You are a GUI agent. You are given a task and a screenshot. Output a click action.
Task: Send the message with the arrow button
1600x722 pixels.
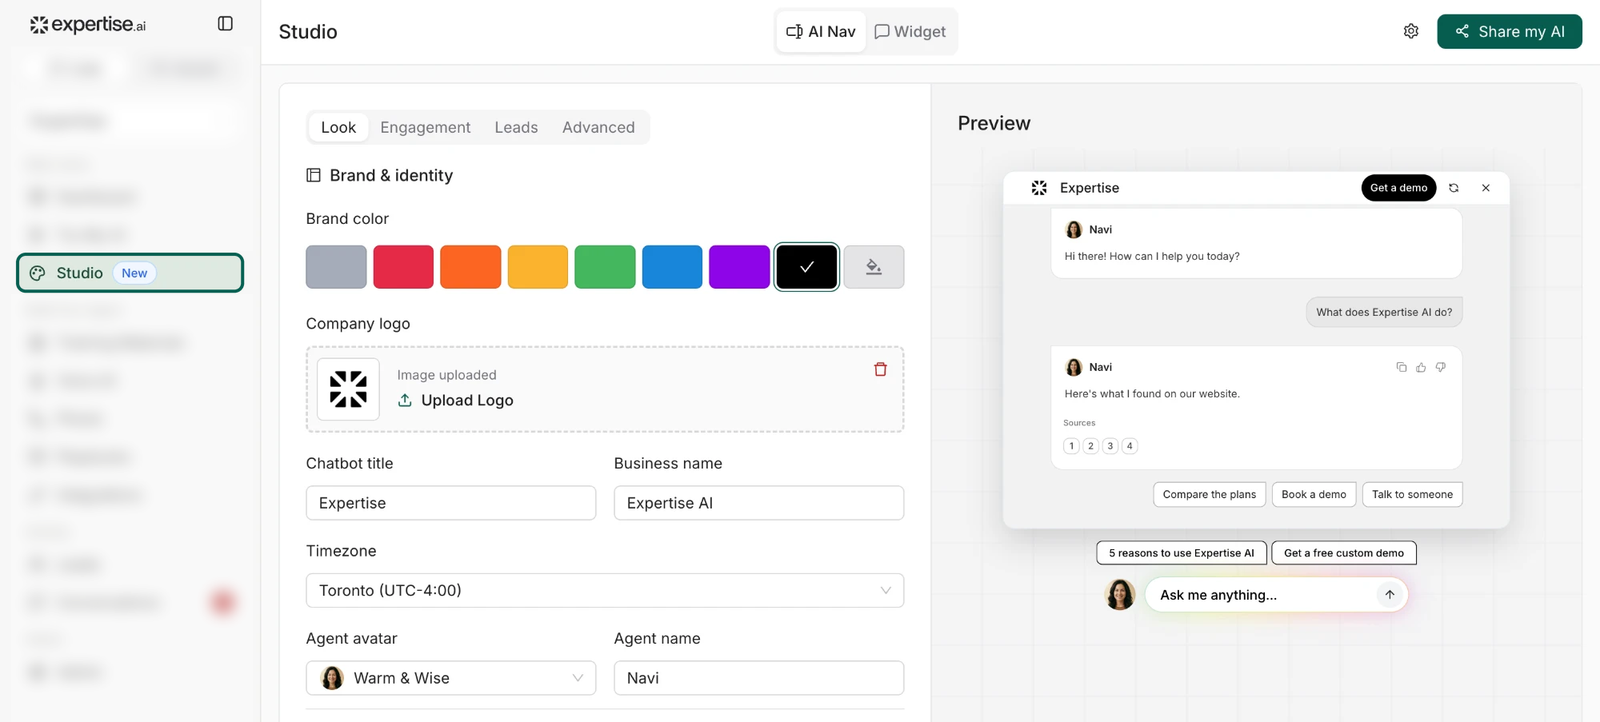coord(1389,595)
